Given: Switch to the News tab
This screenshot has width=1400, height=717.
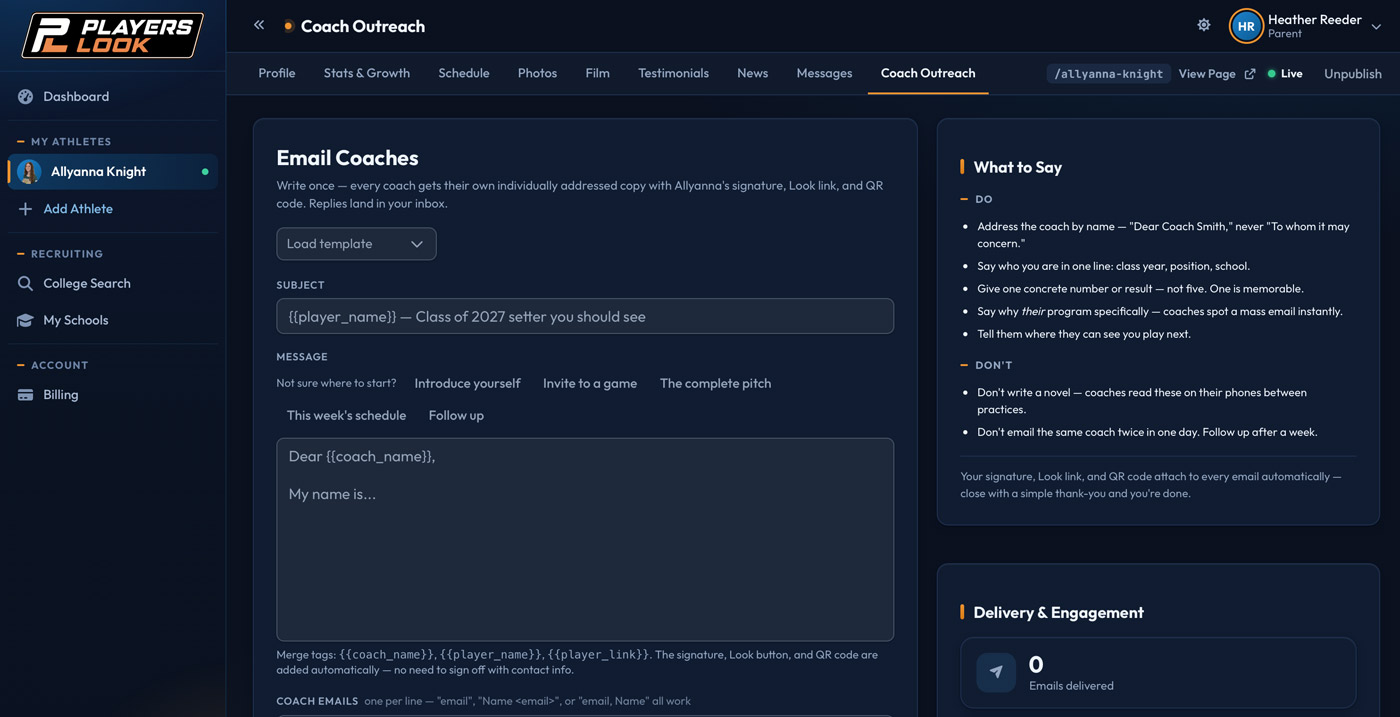Looking at the screenshot, I should [753, 73].
